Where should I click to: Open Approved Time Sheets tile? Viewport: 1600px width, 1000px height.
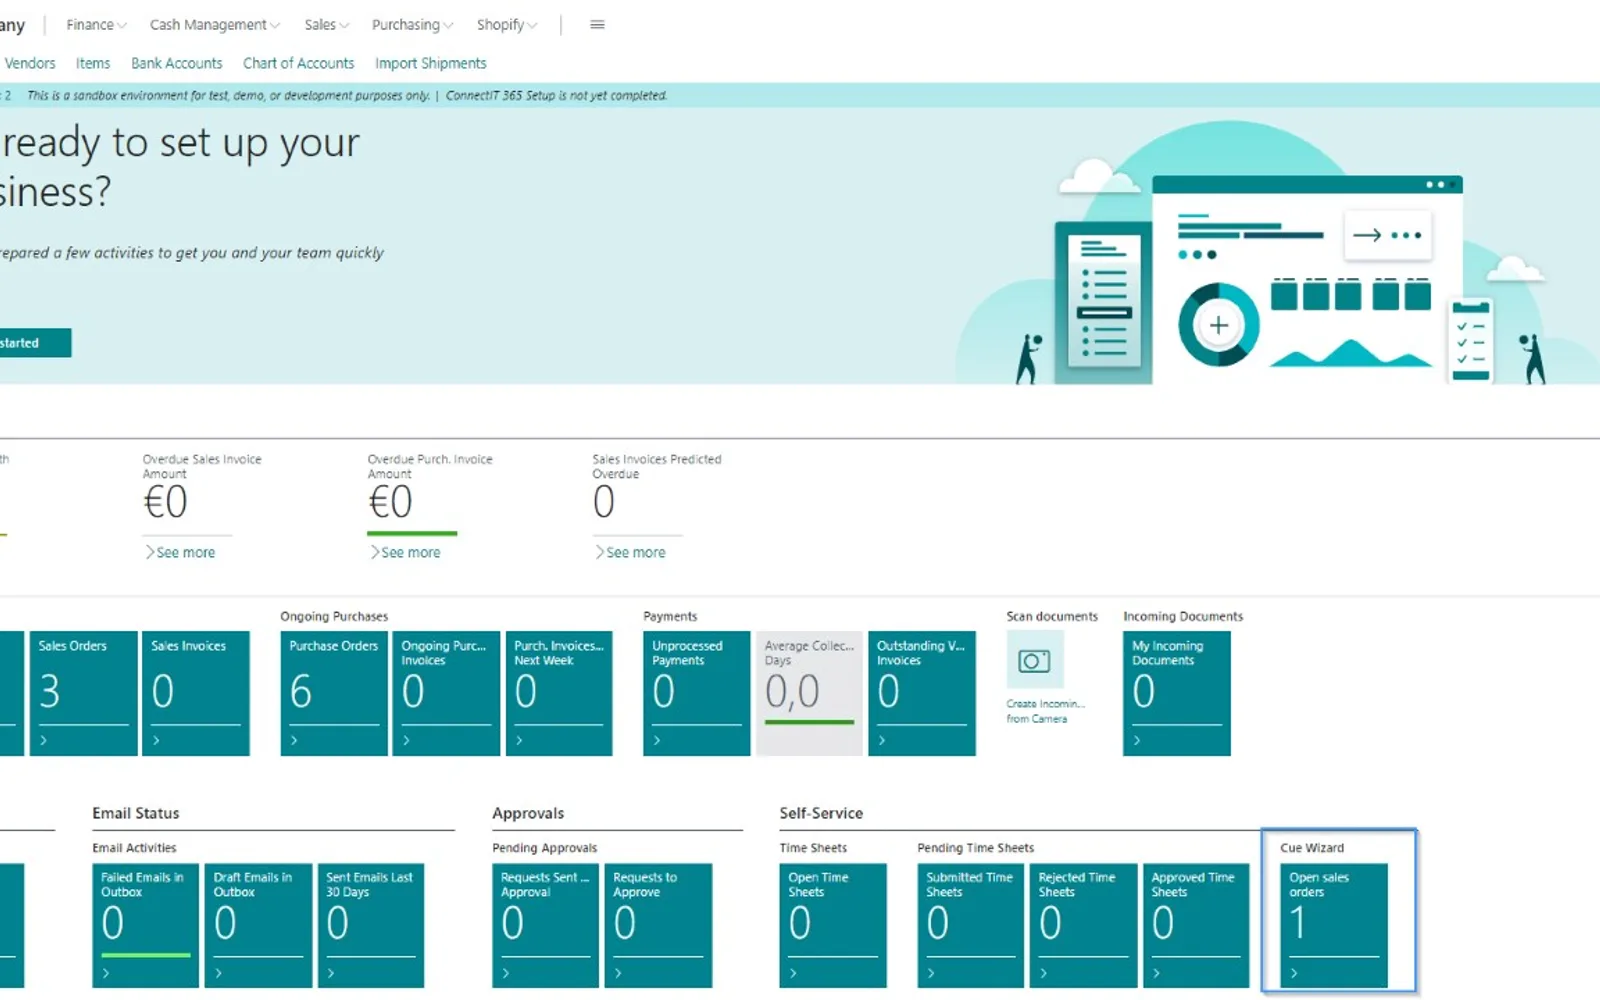tap(1196, 925)
